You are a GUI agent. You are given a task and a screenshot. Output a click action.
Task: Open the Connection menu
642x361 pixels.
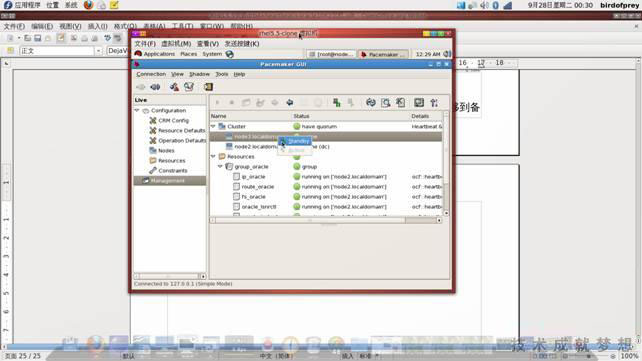pos(151,74)
